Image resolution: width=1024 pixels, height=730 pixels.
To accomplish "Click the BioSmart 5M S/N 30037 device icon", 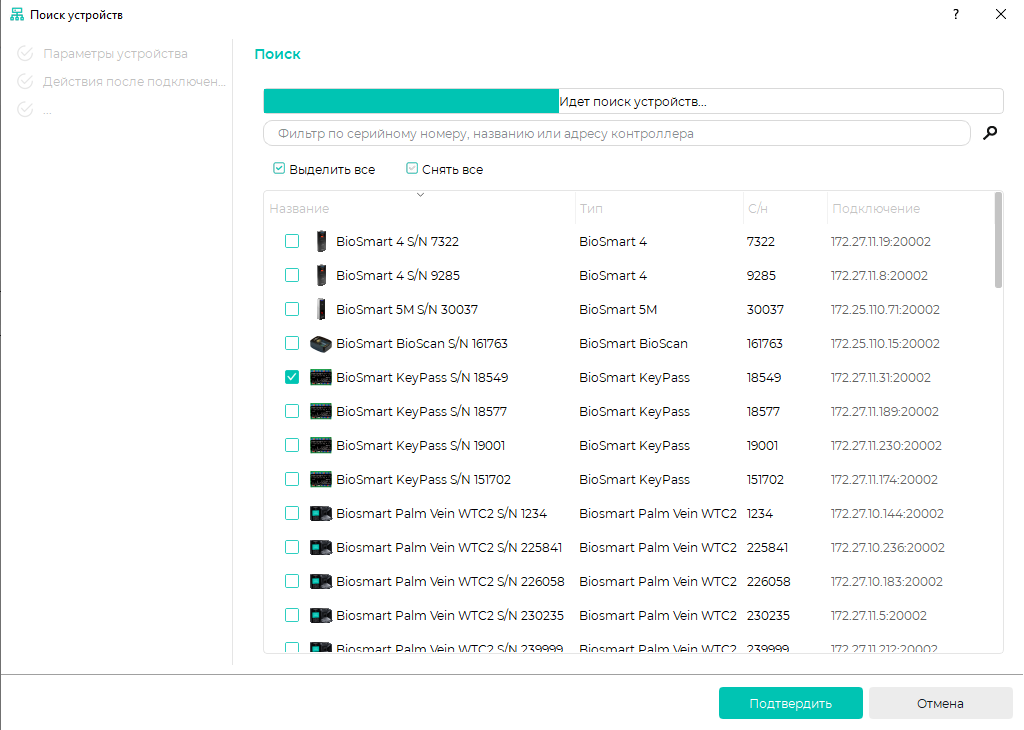I will [321, 309].
